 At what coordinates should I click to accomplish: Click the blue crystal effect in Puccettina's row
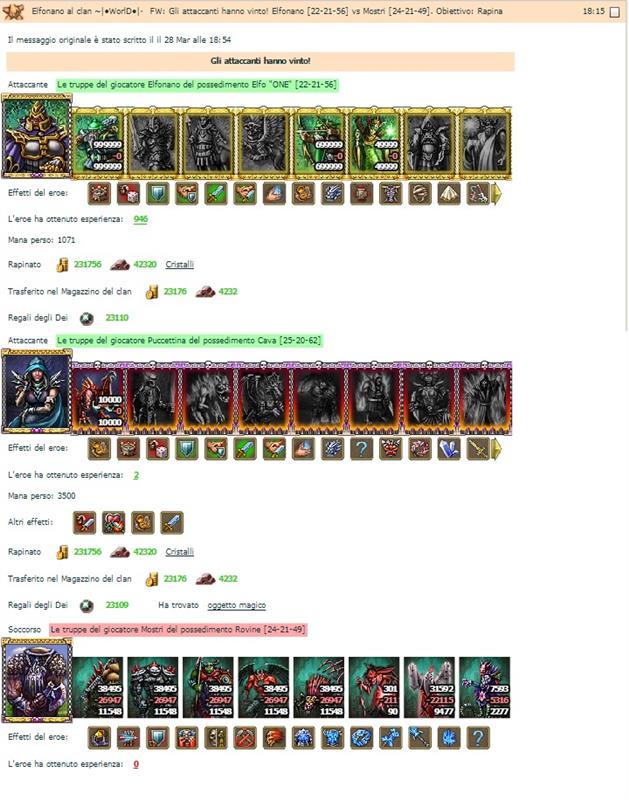[449, 449]
